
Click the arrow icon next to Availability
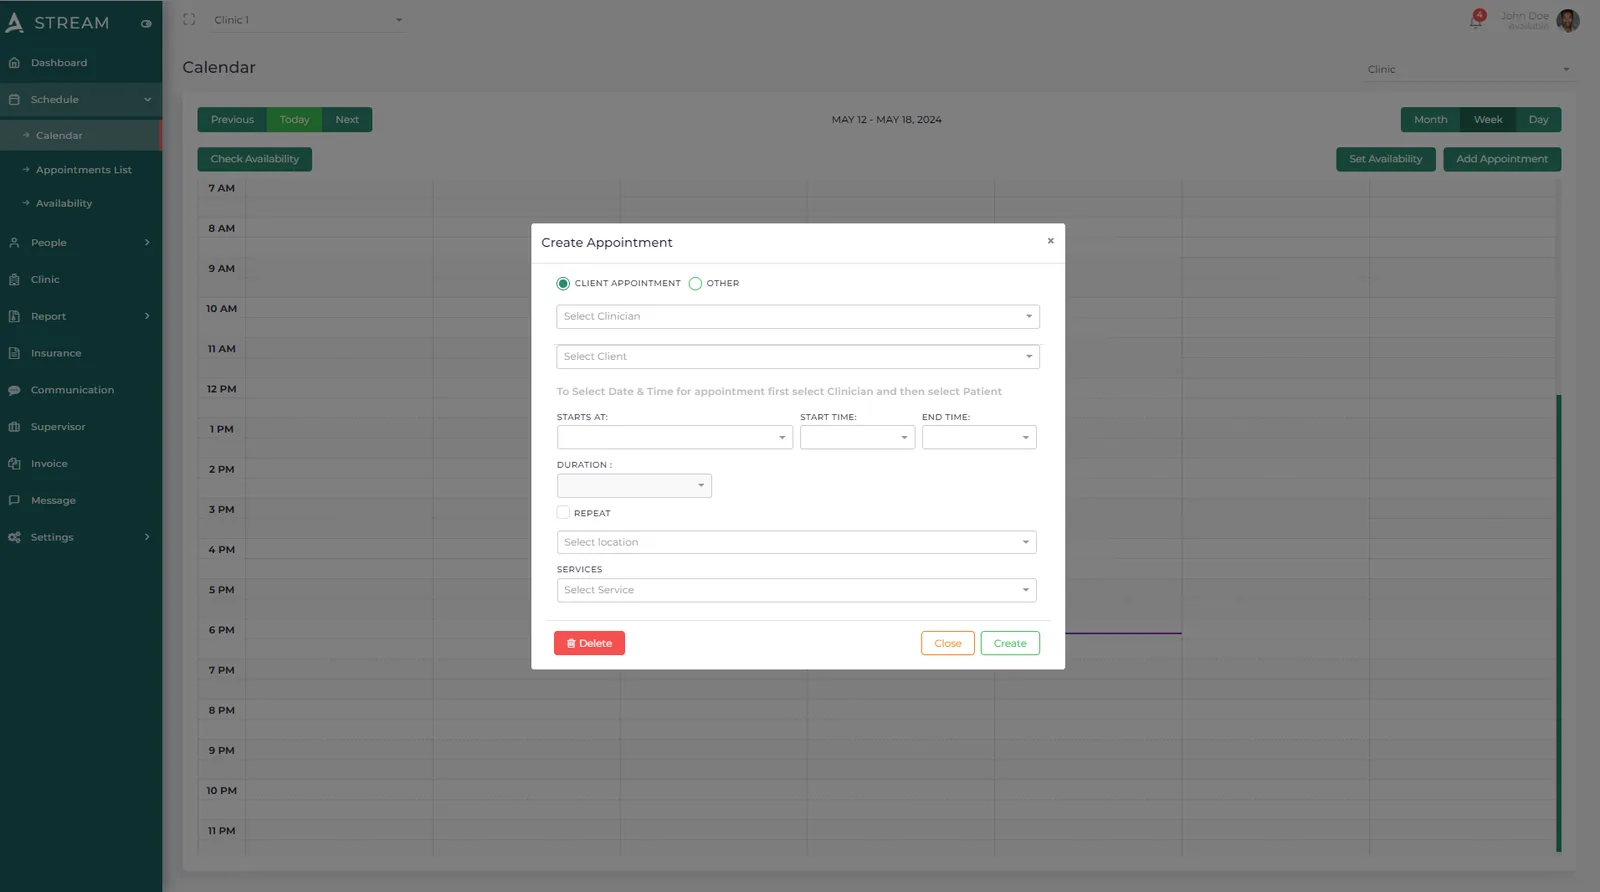tap(26, 204)
